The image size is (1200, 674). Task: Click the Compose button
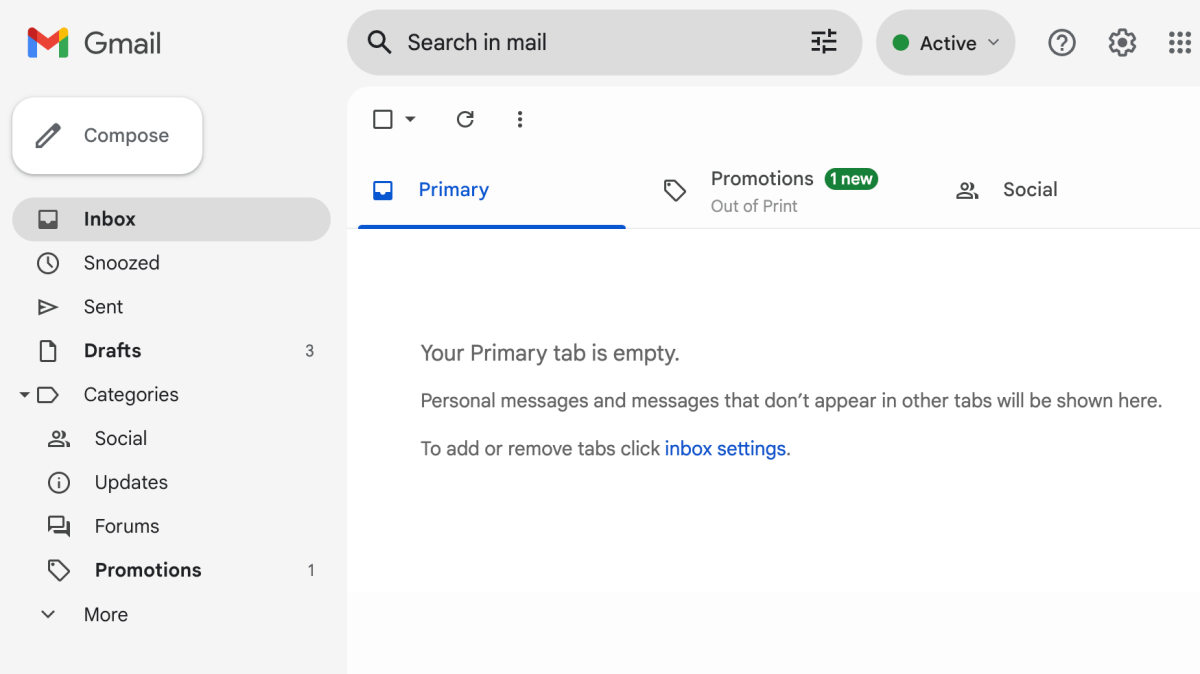pos(107,135)
